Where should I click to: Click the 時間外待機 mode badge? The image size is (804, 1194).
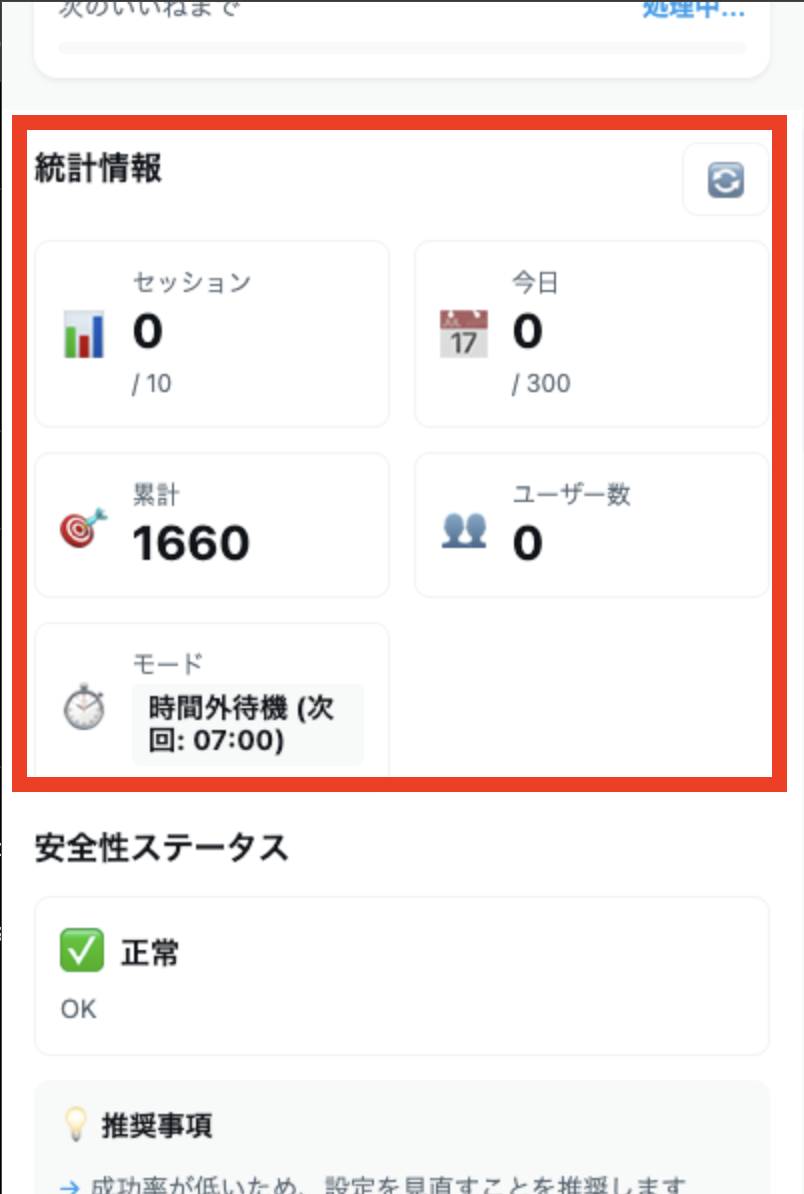click(247, 724)
